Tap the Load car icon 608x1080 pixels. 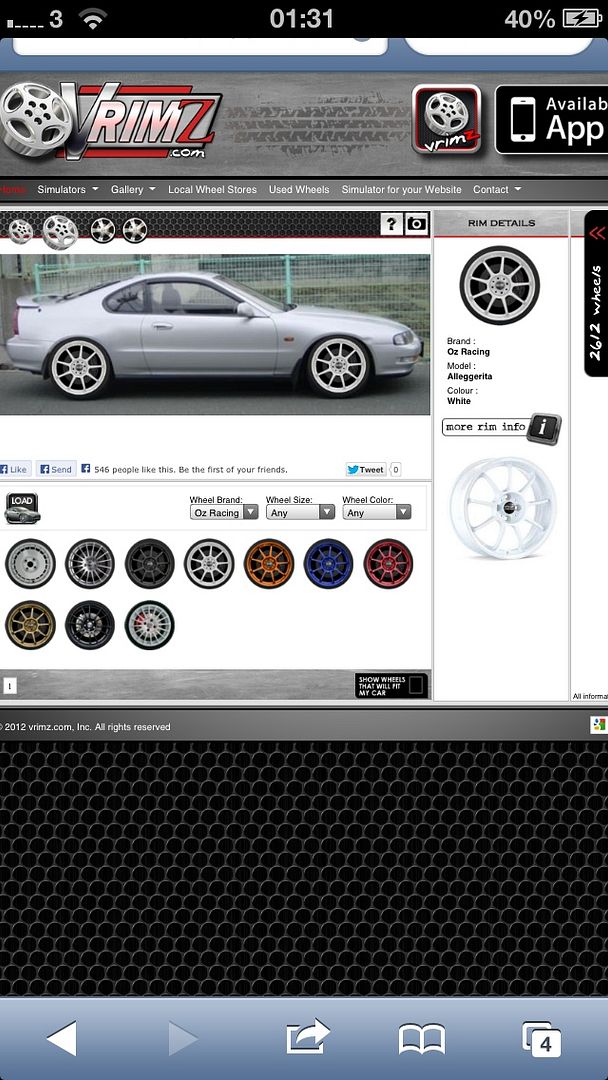[22, 508]
